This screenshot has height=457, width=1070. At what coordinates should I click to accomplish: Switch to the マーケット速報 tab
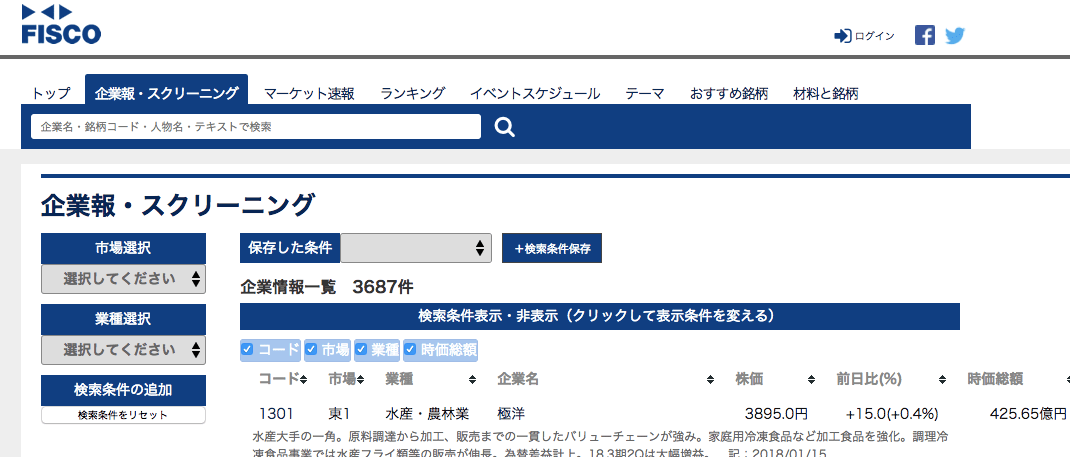pyautogui.click(x=309, y=94)
